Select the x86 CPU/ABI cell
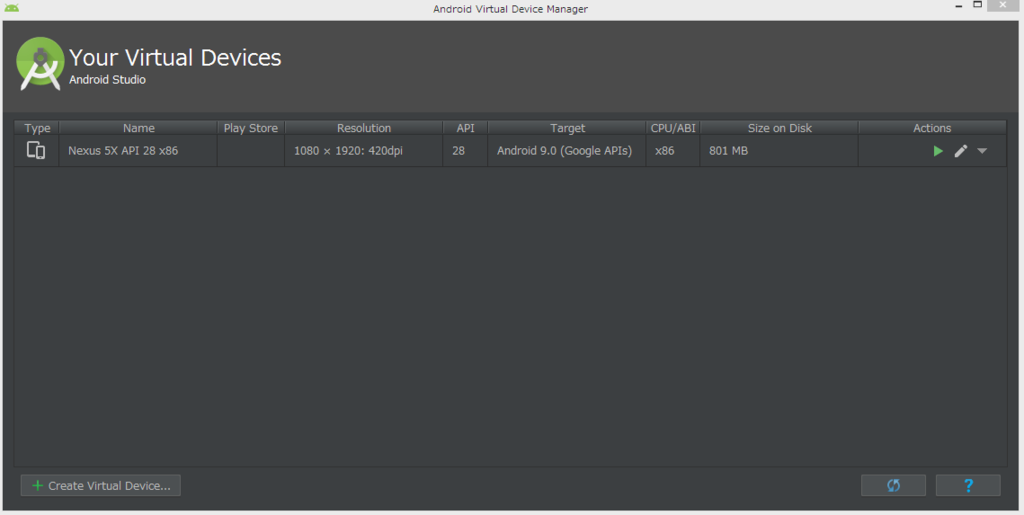 tap(673, 151)
